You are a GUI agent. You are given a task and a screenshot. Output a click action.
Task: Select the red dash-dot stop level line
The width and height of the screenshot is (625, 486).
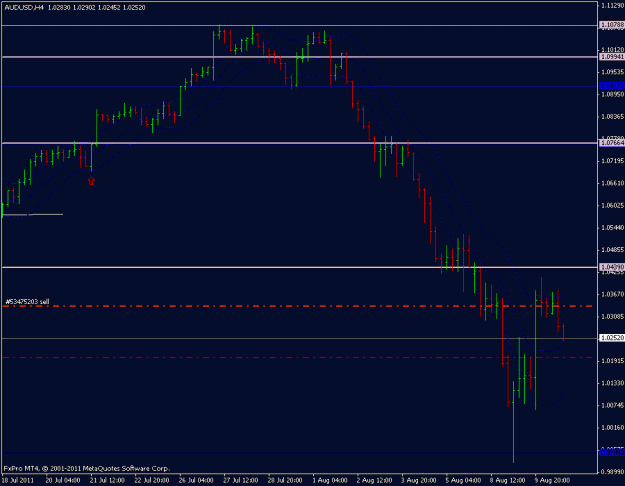click(298, 357)
